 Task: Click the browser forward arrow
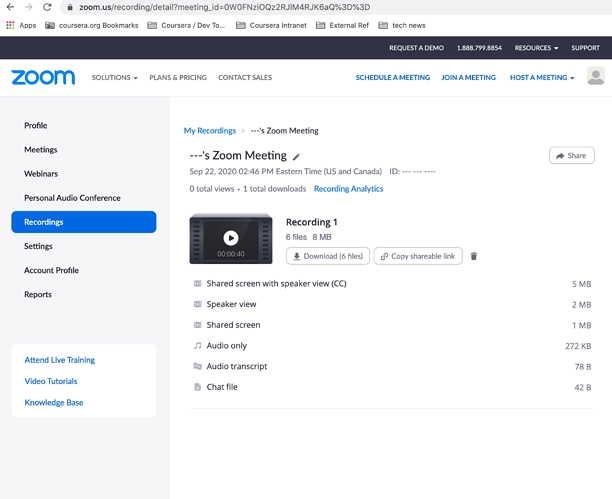28,7
